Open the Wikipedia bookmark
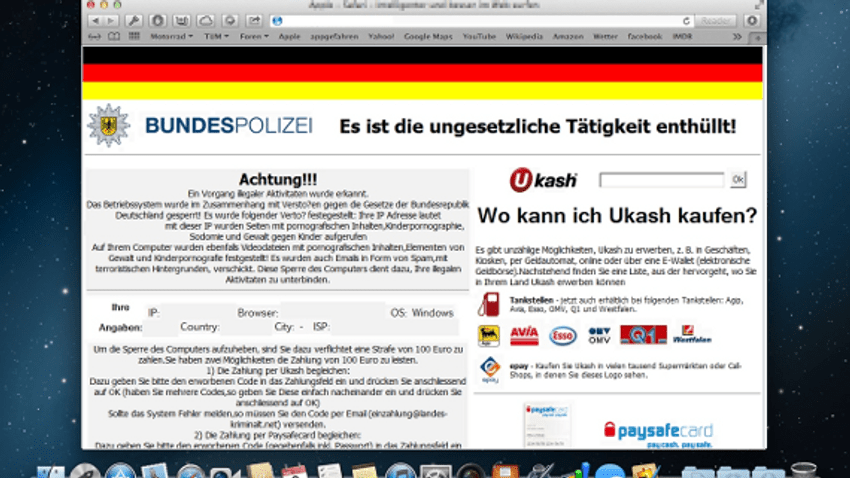850x478 pixels. click(x=524, y=36)
